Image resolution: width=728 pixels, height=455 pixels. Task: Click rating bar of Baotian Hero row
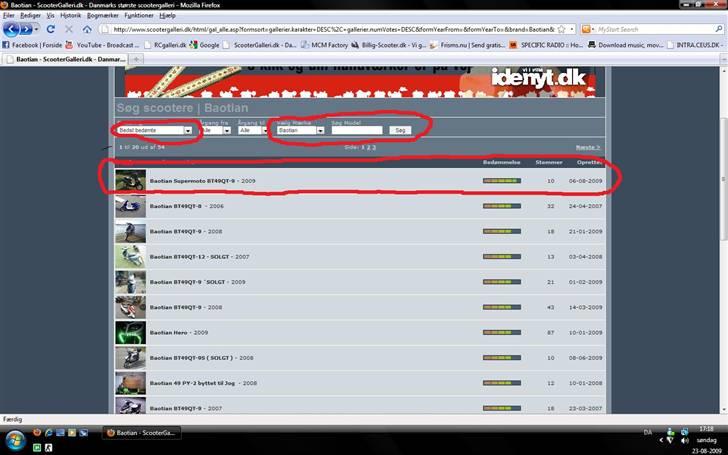click(502, 332)
